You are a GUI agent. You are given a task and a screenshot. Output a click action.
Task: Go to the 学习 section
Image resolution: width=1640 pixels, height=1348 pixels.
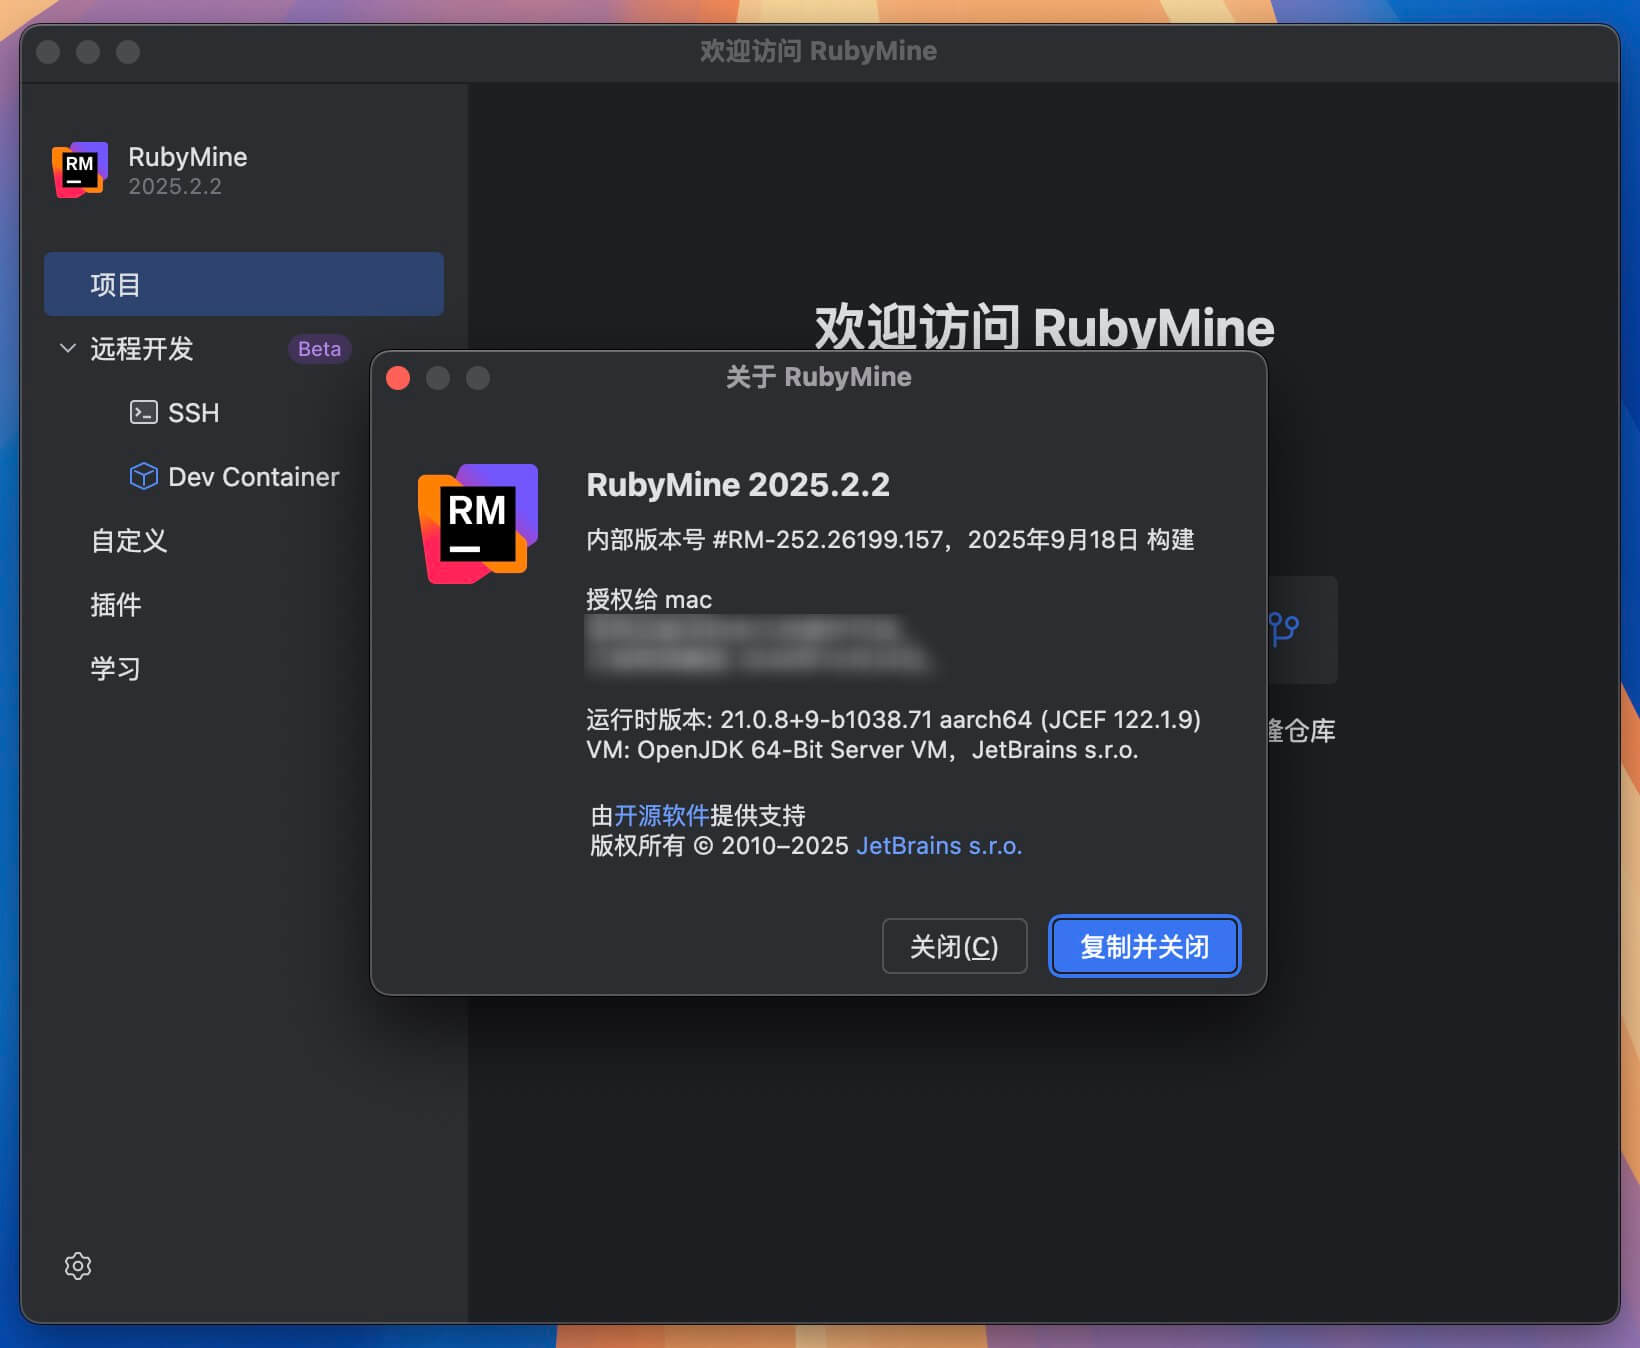(x=116, y=669)
